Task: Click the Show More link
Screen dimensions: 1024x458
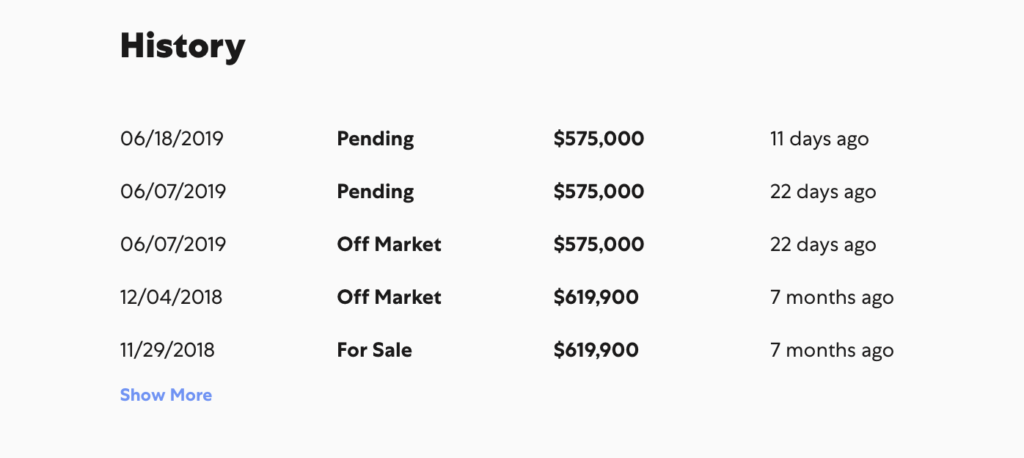Action: (166, 395)
